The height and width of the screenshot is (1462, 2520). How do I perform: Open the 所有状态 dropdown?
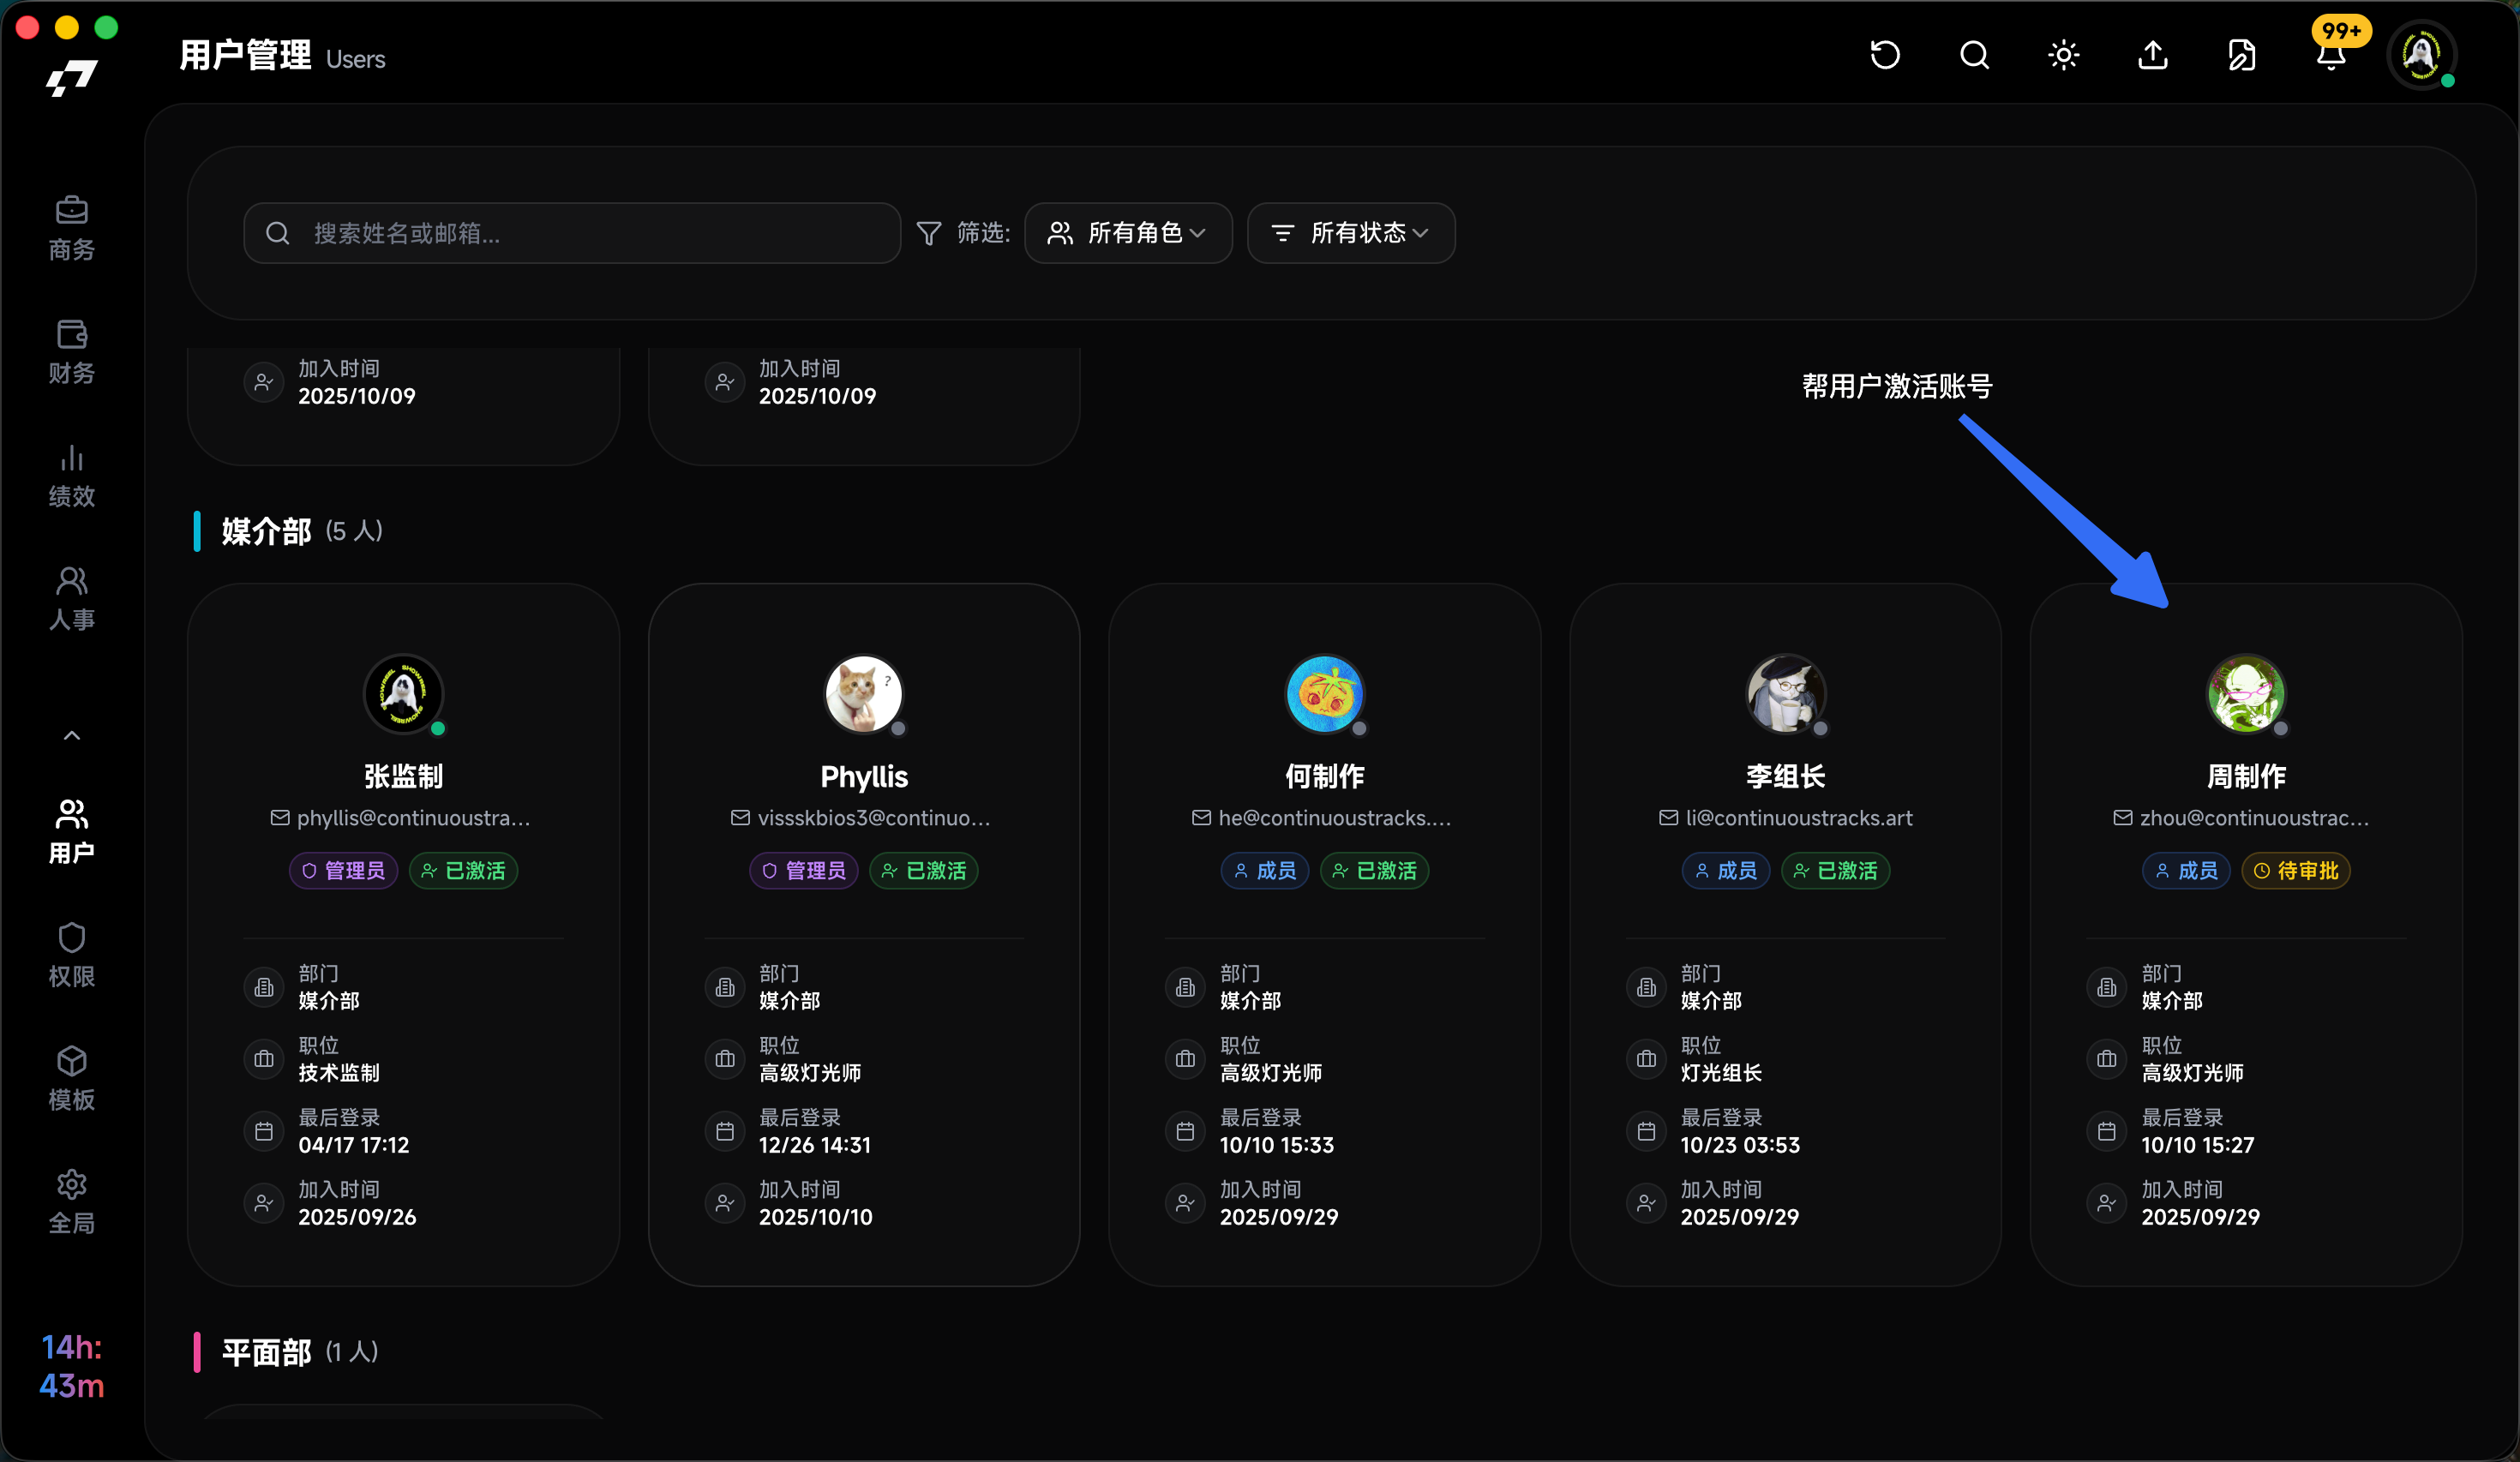click(x=1351, y=233)
